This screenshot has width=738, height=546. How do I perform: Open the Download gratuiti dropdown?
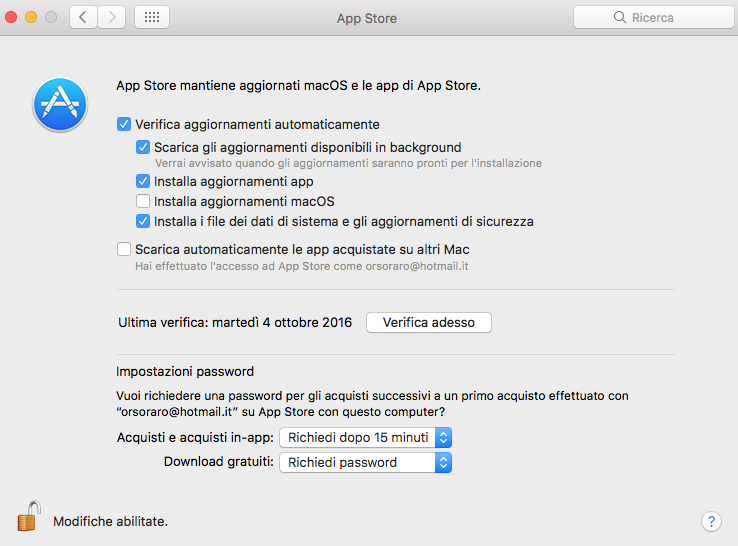[366, 462]
